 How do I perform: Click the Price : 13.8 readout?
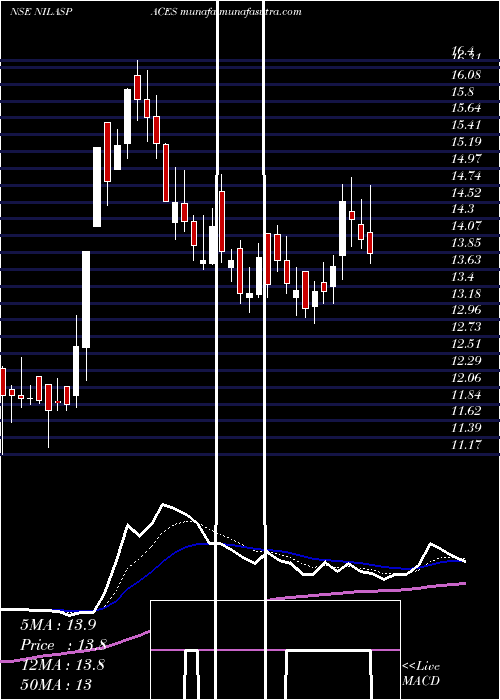click(63, 645)
